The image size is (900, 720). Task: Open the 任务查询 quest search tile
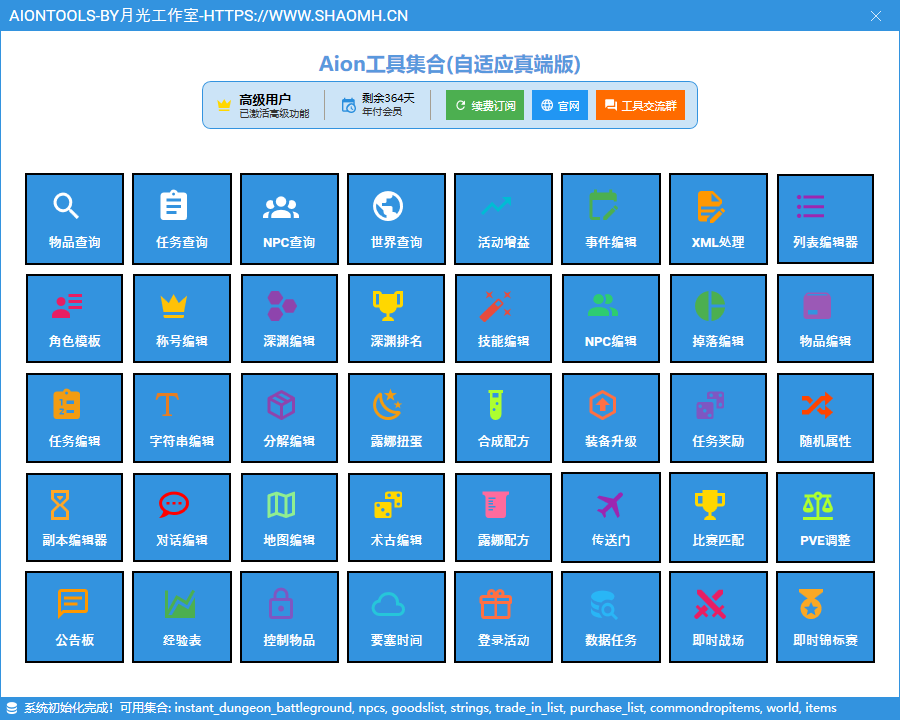182,219
